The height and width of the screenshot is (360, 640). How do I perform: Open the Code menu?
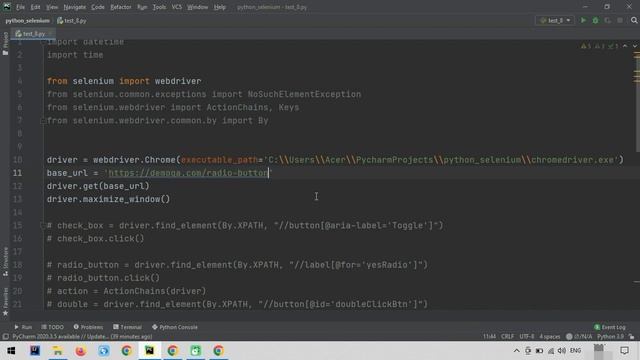coord(98,7)
